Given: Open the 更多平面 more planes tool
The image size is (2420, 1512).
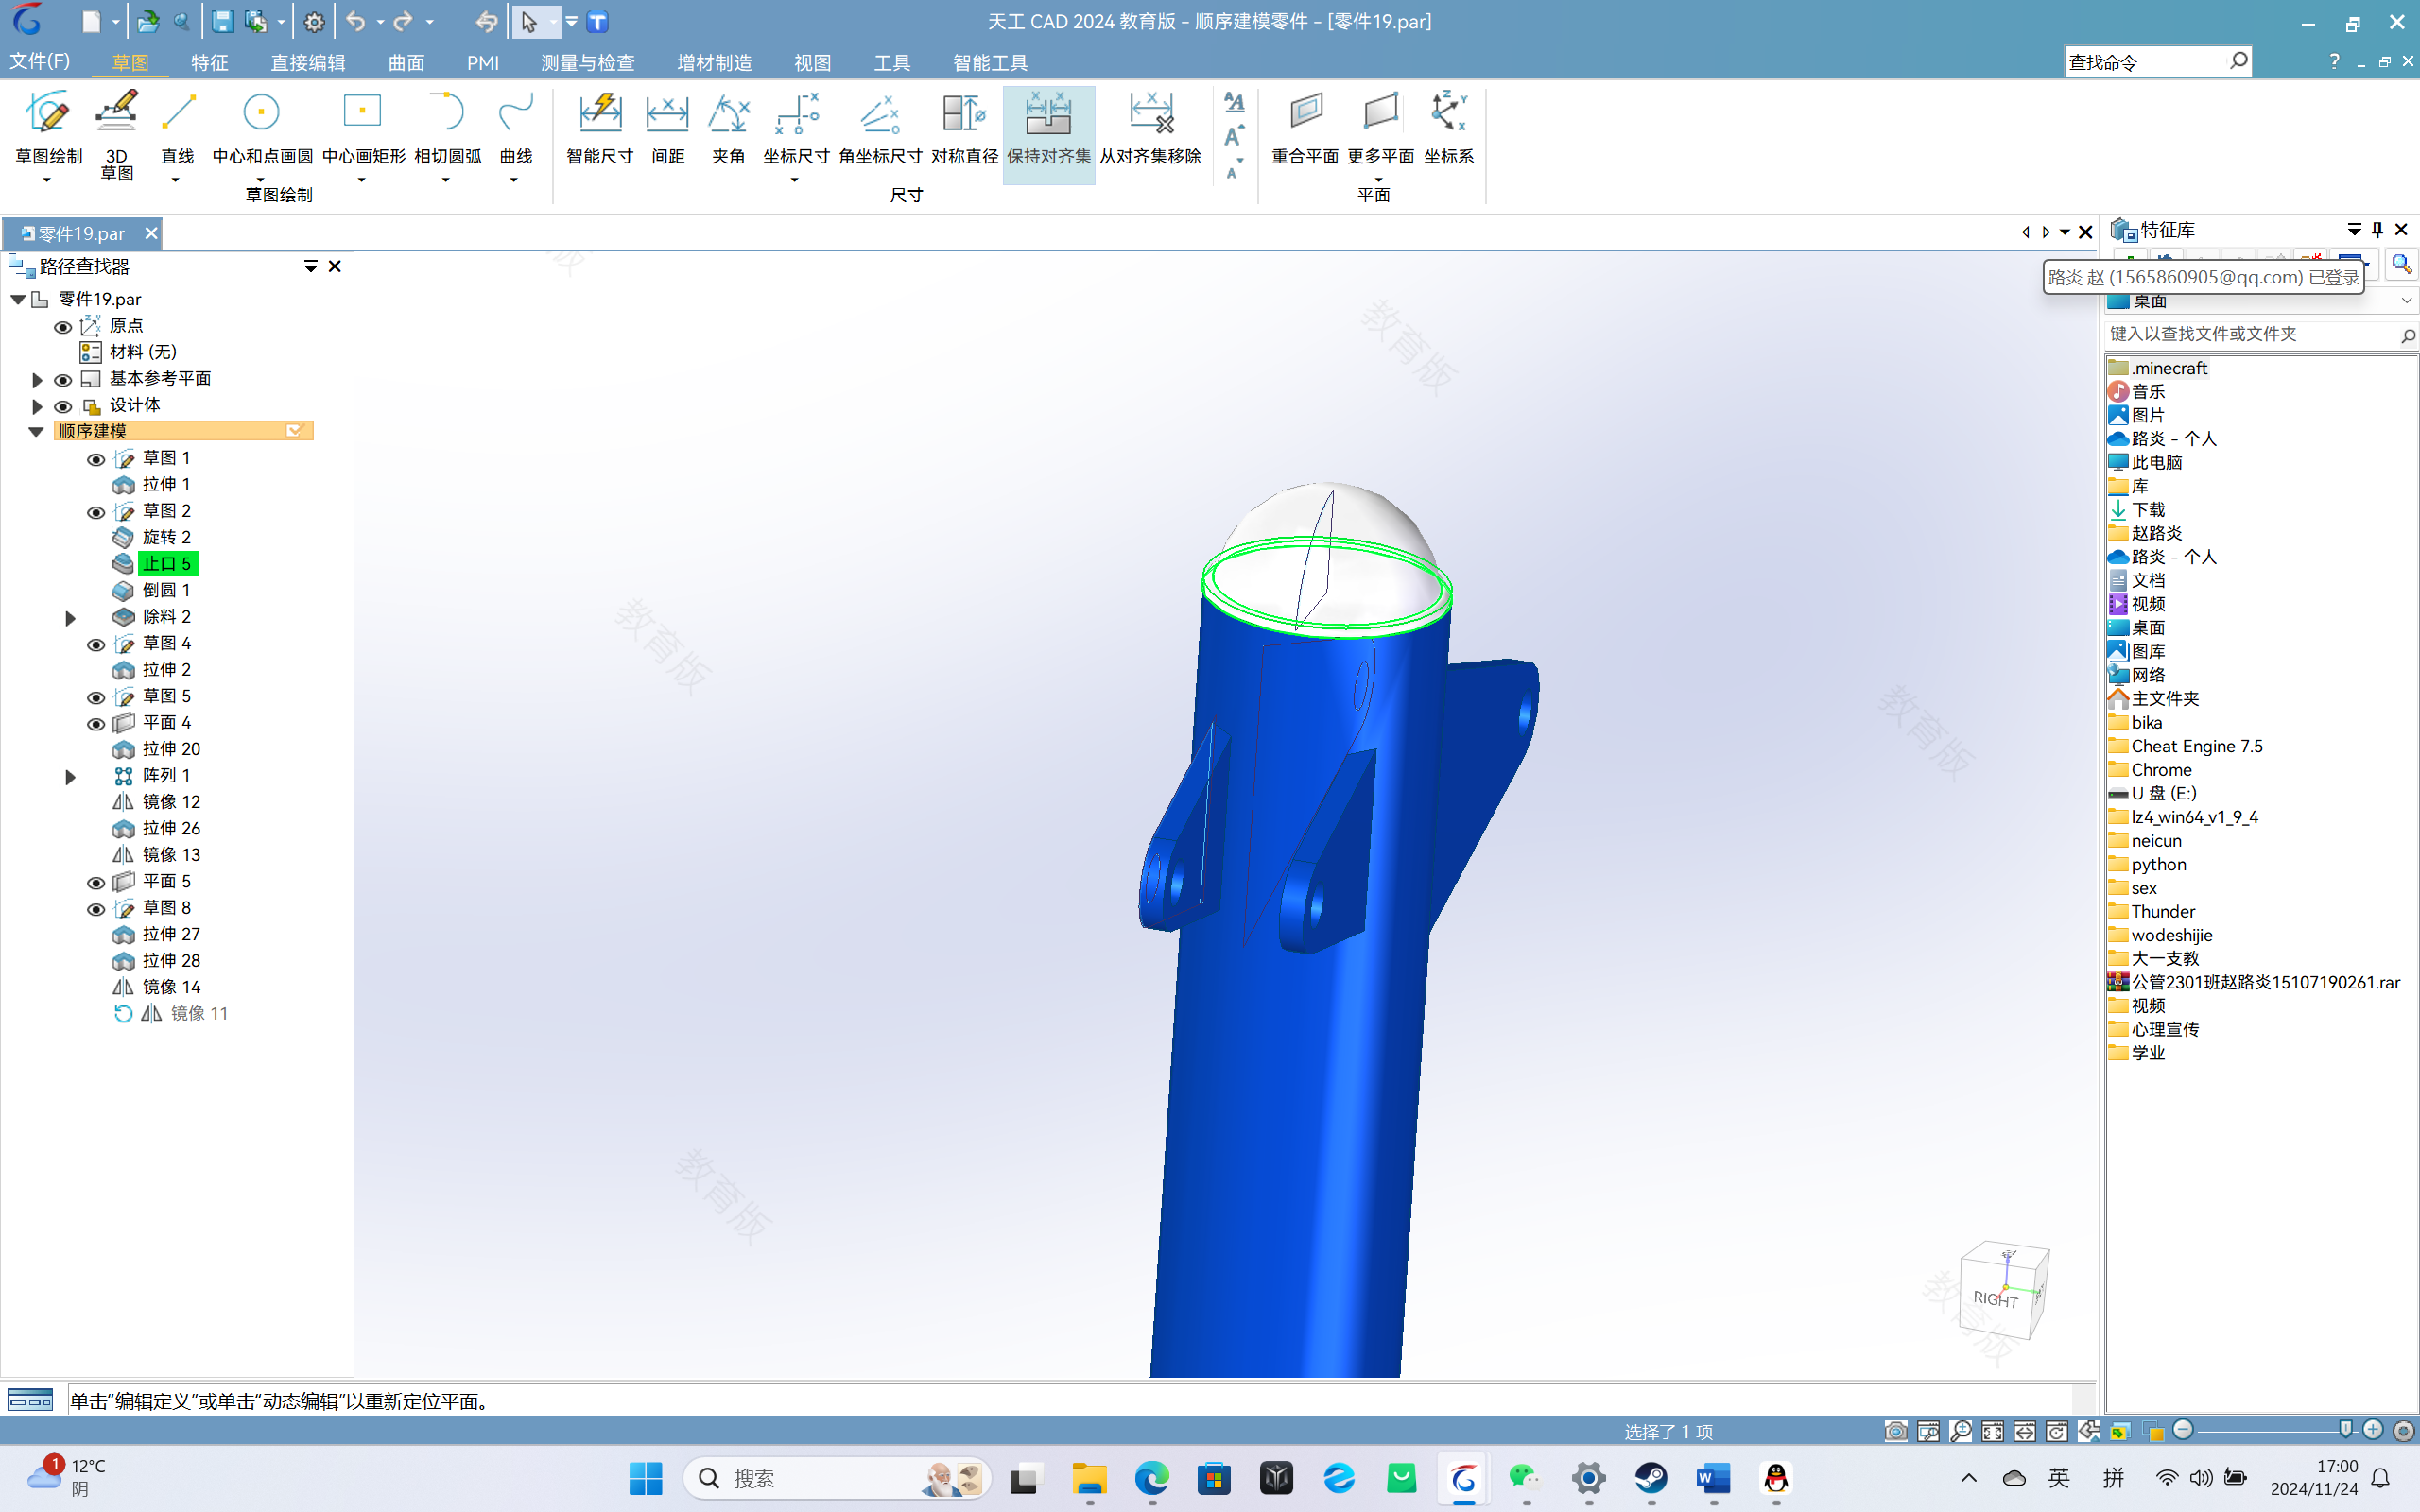Looking at the screenshot, I should [1380, 128].
